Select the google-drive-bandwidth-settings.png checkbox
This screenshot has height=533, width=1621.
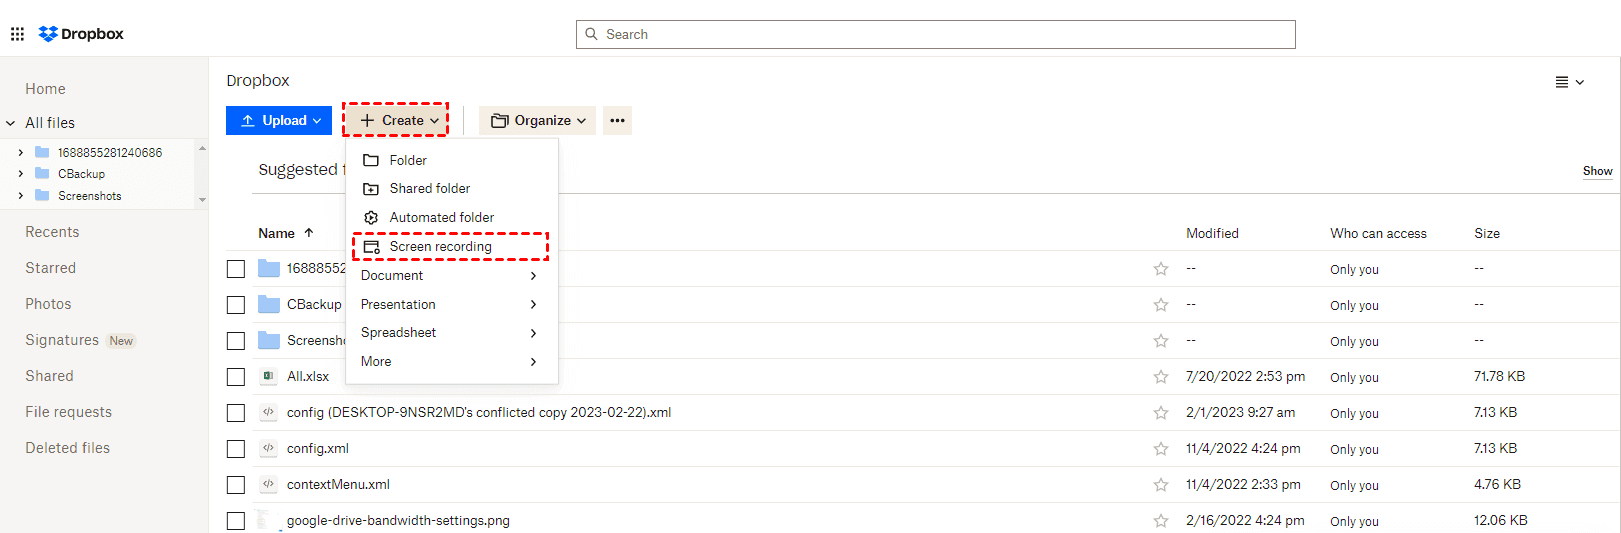[x=236, y=521]
